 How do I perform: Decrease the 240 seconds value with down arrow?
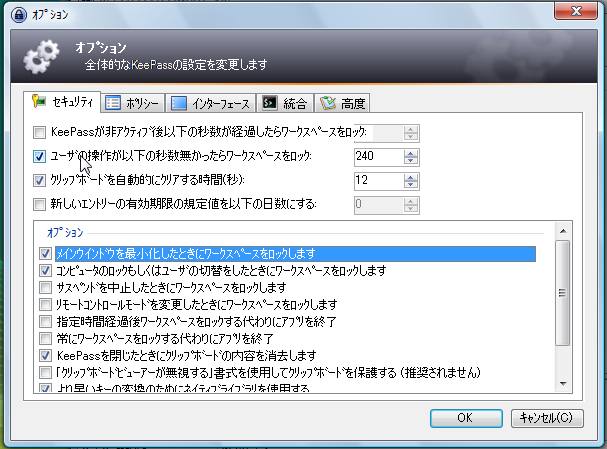[411, 161]
